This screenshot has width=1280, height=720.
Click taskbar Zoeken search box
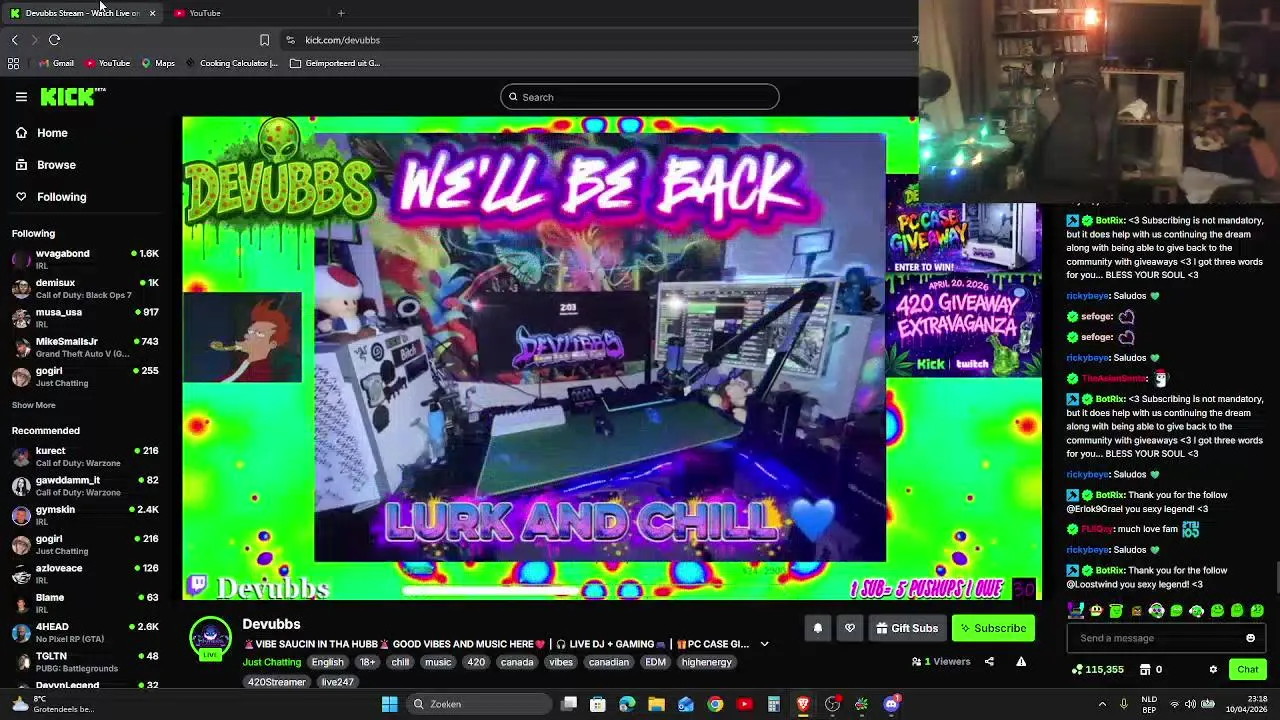pos(479,704)
